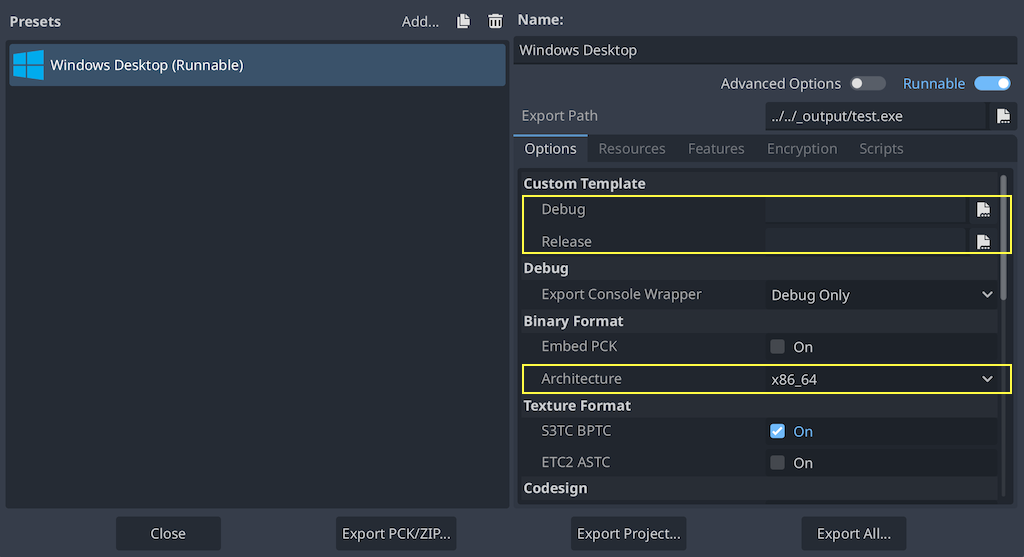Viewport: 1024px width, 557px height.
Task: Switch to the Resources tab
Action: (x=632, y=149)
